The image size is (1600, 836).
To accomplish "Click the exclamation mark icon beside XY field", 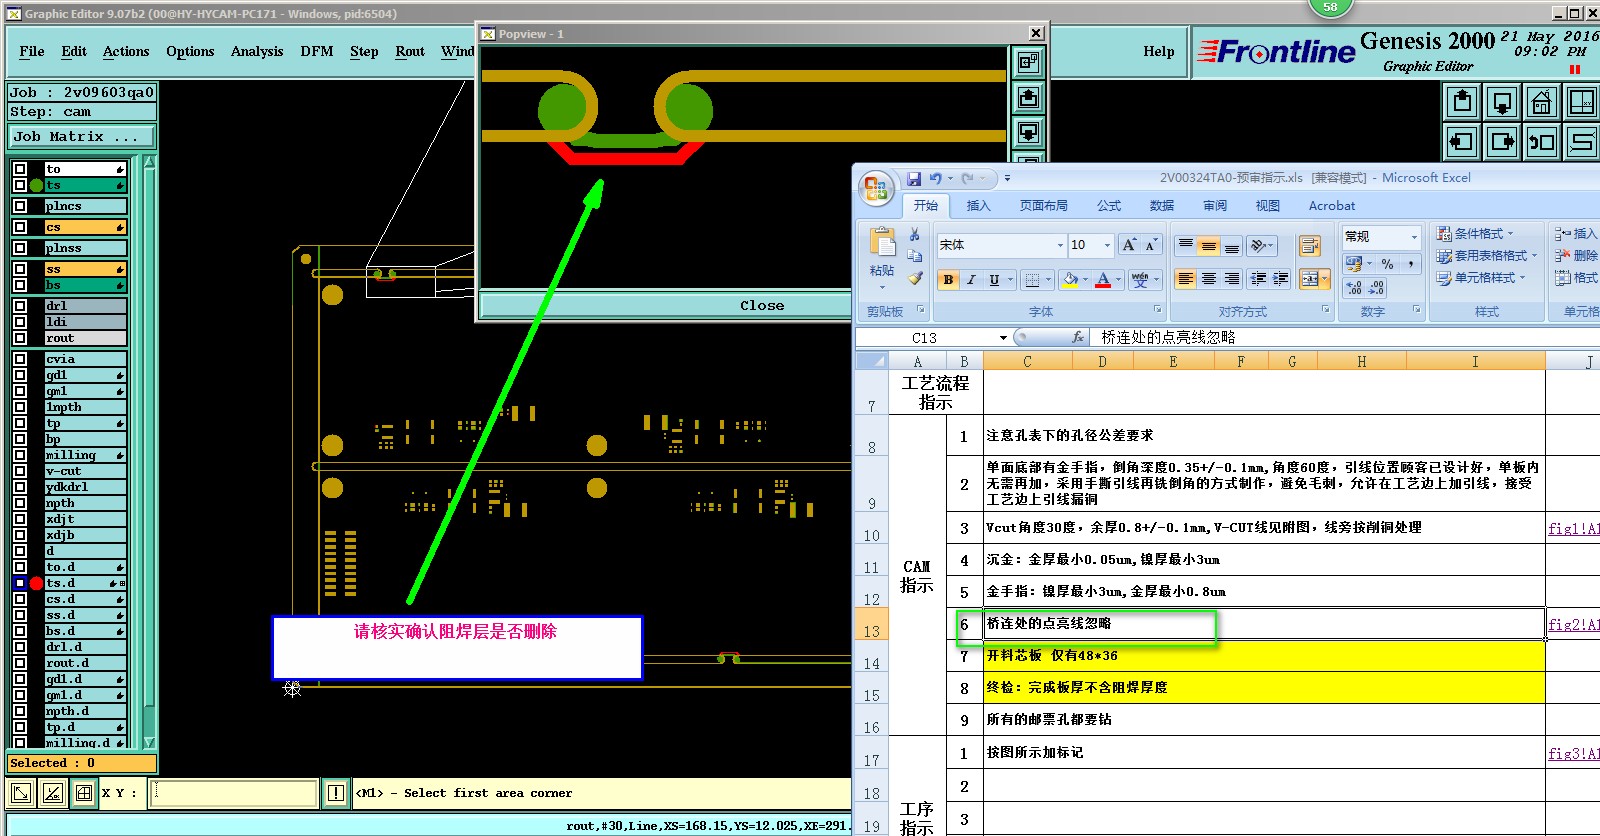I will 336,793.
